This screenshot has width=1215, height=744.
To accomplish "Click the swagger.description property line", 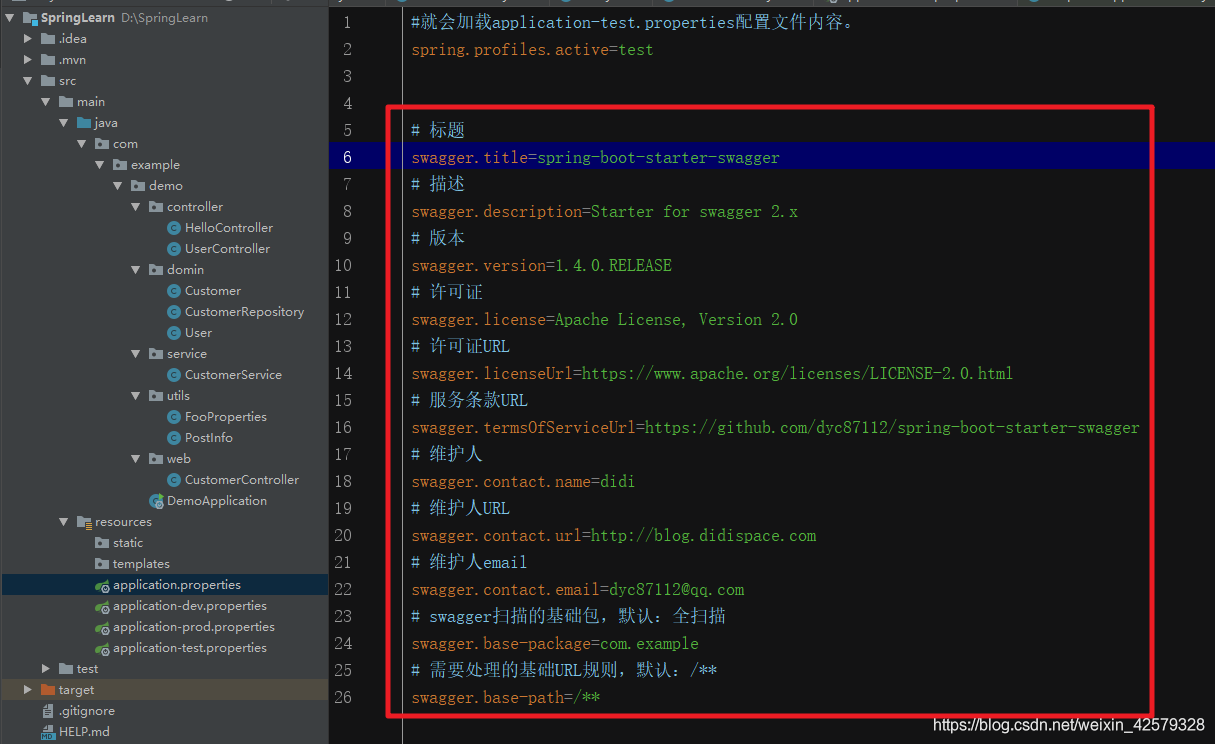I will click(604, 211).
